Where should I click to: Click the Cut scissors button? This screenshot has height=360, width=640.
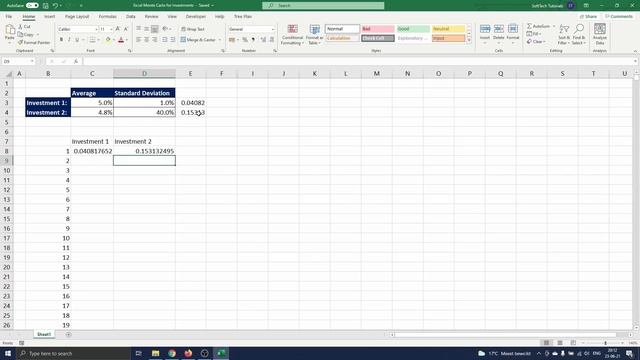pyautogui.click(x=24, y=27)
